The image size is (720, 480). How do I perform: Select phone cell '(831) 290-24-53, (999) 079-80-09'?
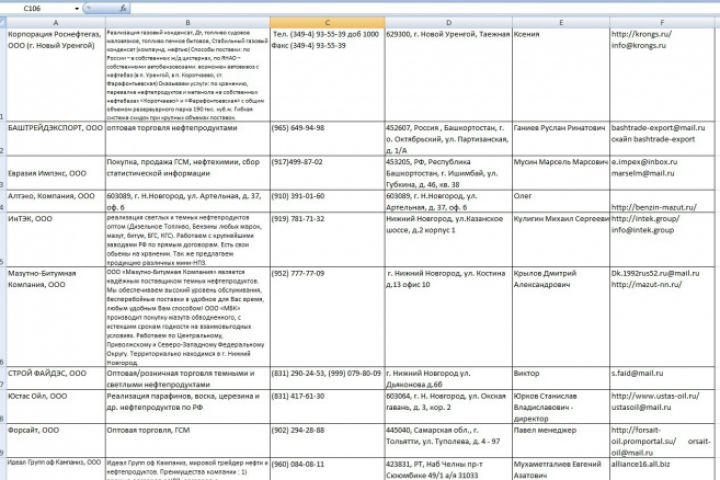(327, 378)
